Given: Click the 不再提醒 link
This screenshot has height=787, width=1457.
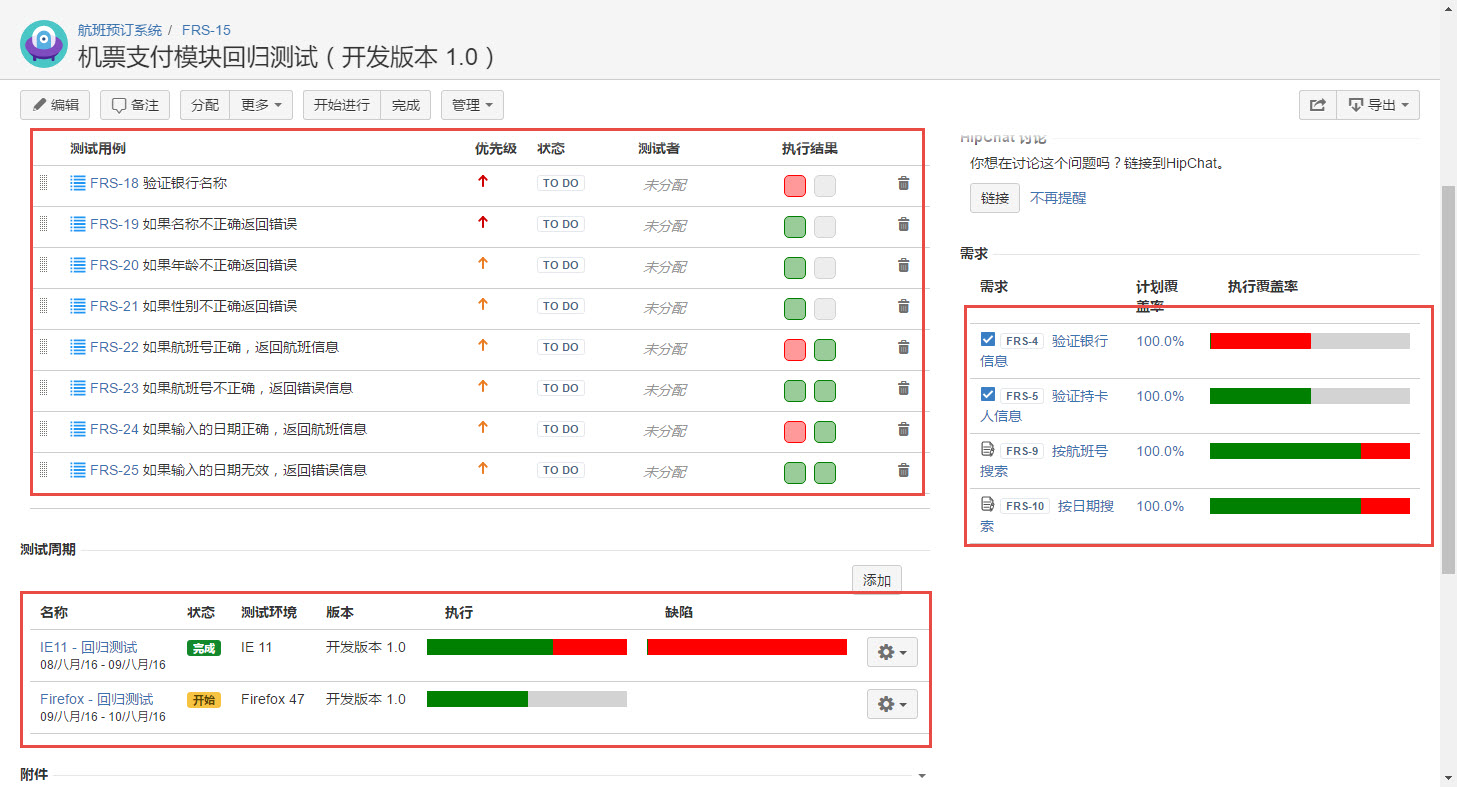Looking at the screenshot, I should tap(1058, 198).
